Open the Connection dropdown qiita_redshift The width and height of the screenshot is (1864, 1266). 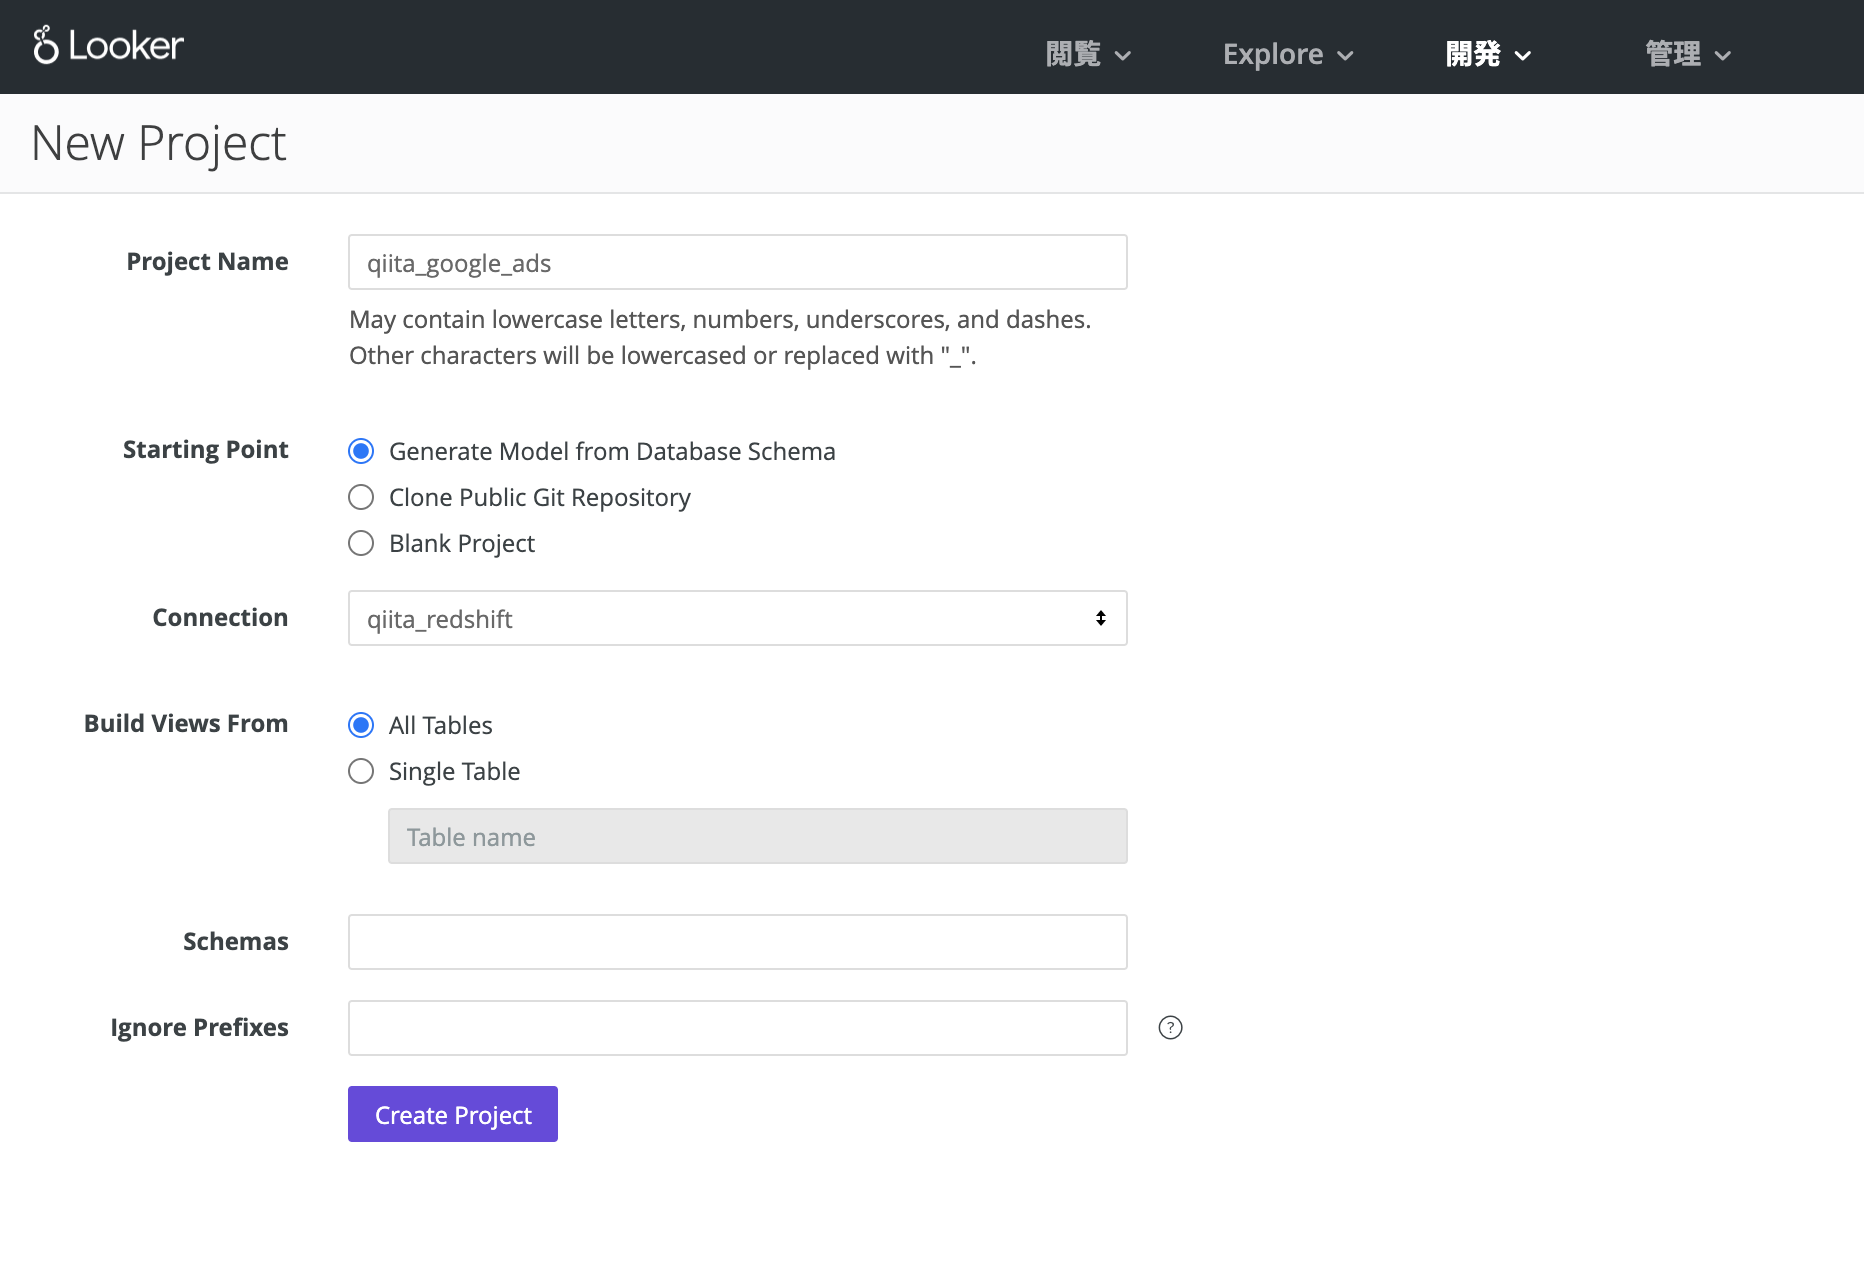point(738,618)
